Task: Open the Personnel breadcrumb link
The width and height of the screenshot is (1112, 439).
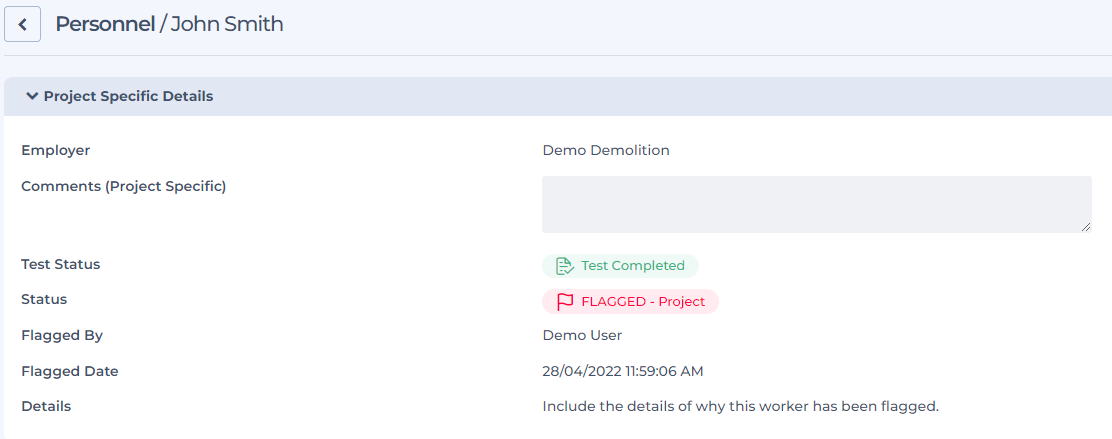Action: pos(104,24)
